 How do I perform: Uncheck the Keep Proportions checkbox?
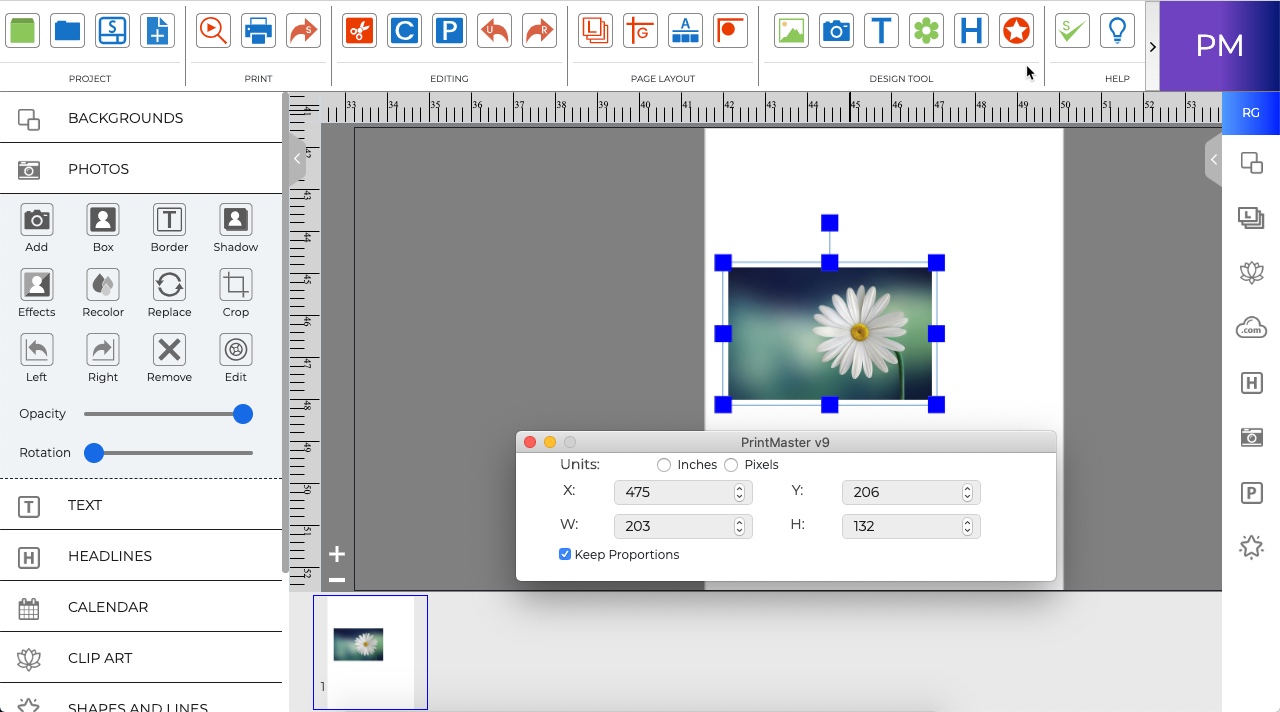[x=565, y=553]
